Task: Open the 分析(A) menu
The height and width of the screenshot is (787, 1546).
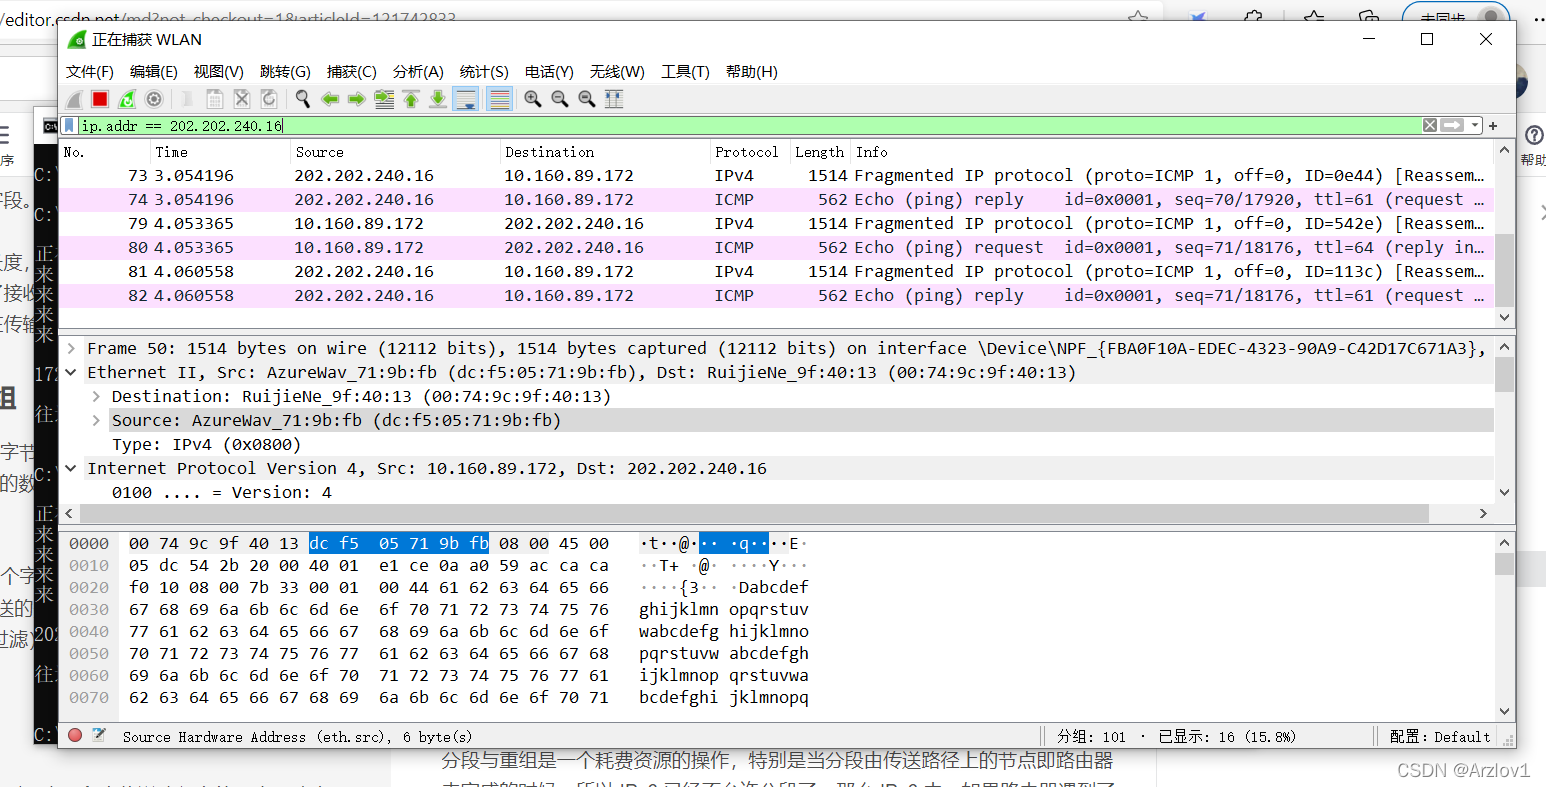Action: pos(418,71)
